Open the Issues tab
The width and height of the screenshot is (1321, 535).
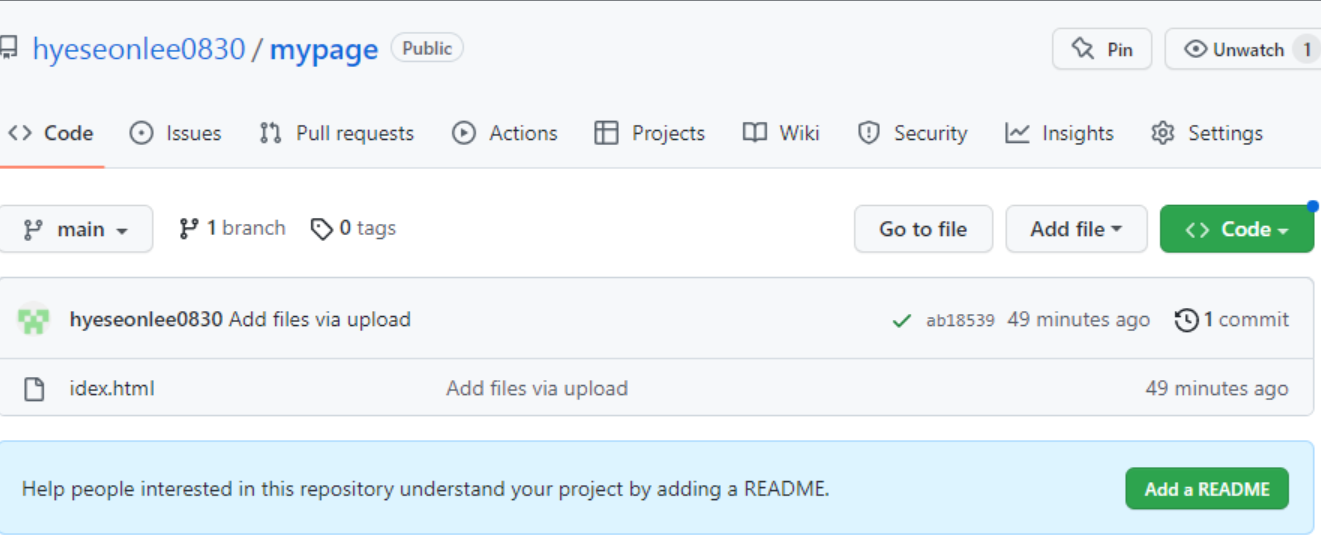176,133
